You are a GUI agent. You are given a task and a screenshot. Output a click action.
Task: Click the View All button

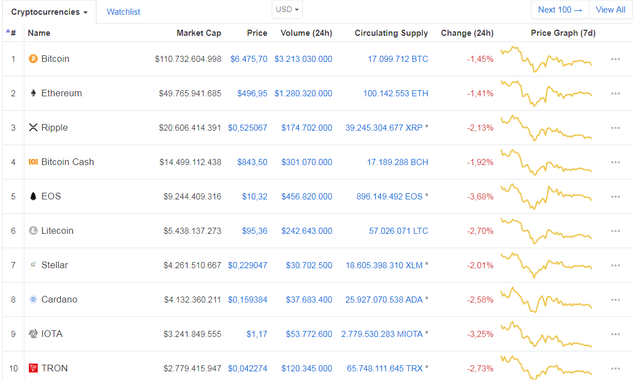[610, 10]
